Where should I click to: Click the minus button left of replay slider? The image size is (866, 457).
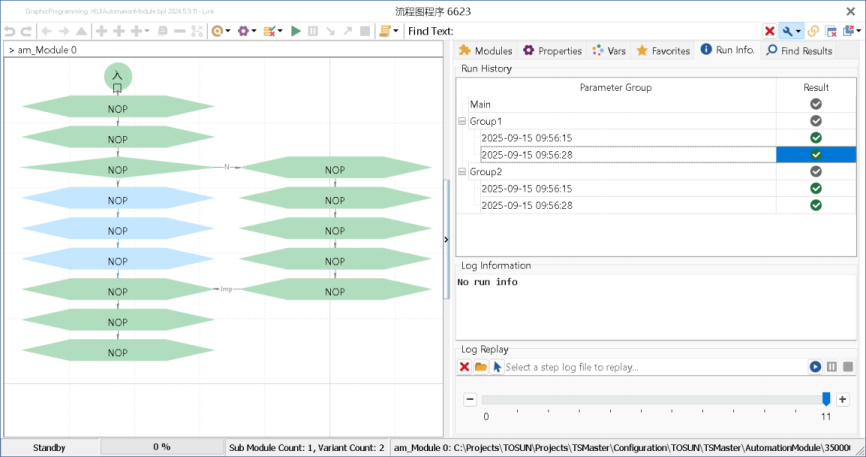pyautogui.click(x=470, y=399)
